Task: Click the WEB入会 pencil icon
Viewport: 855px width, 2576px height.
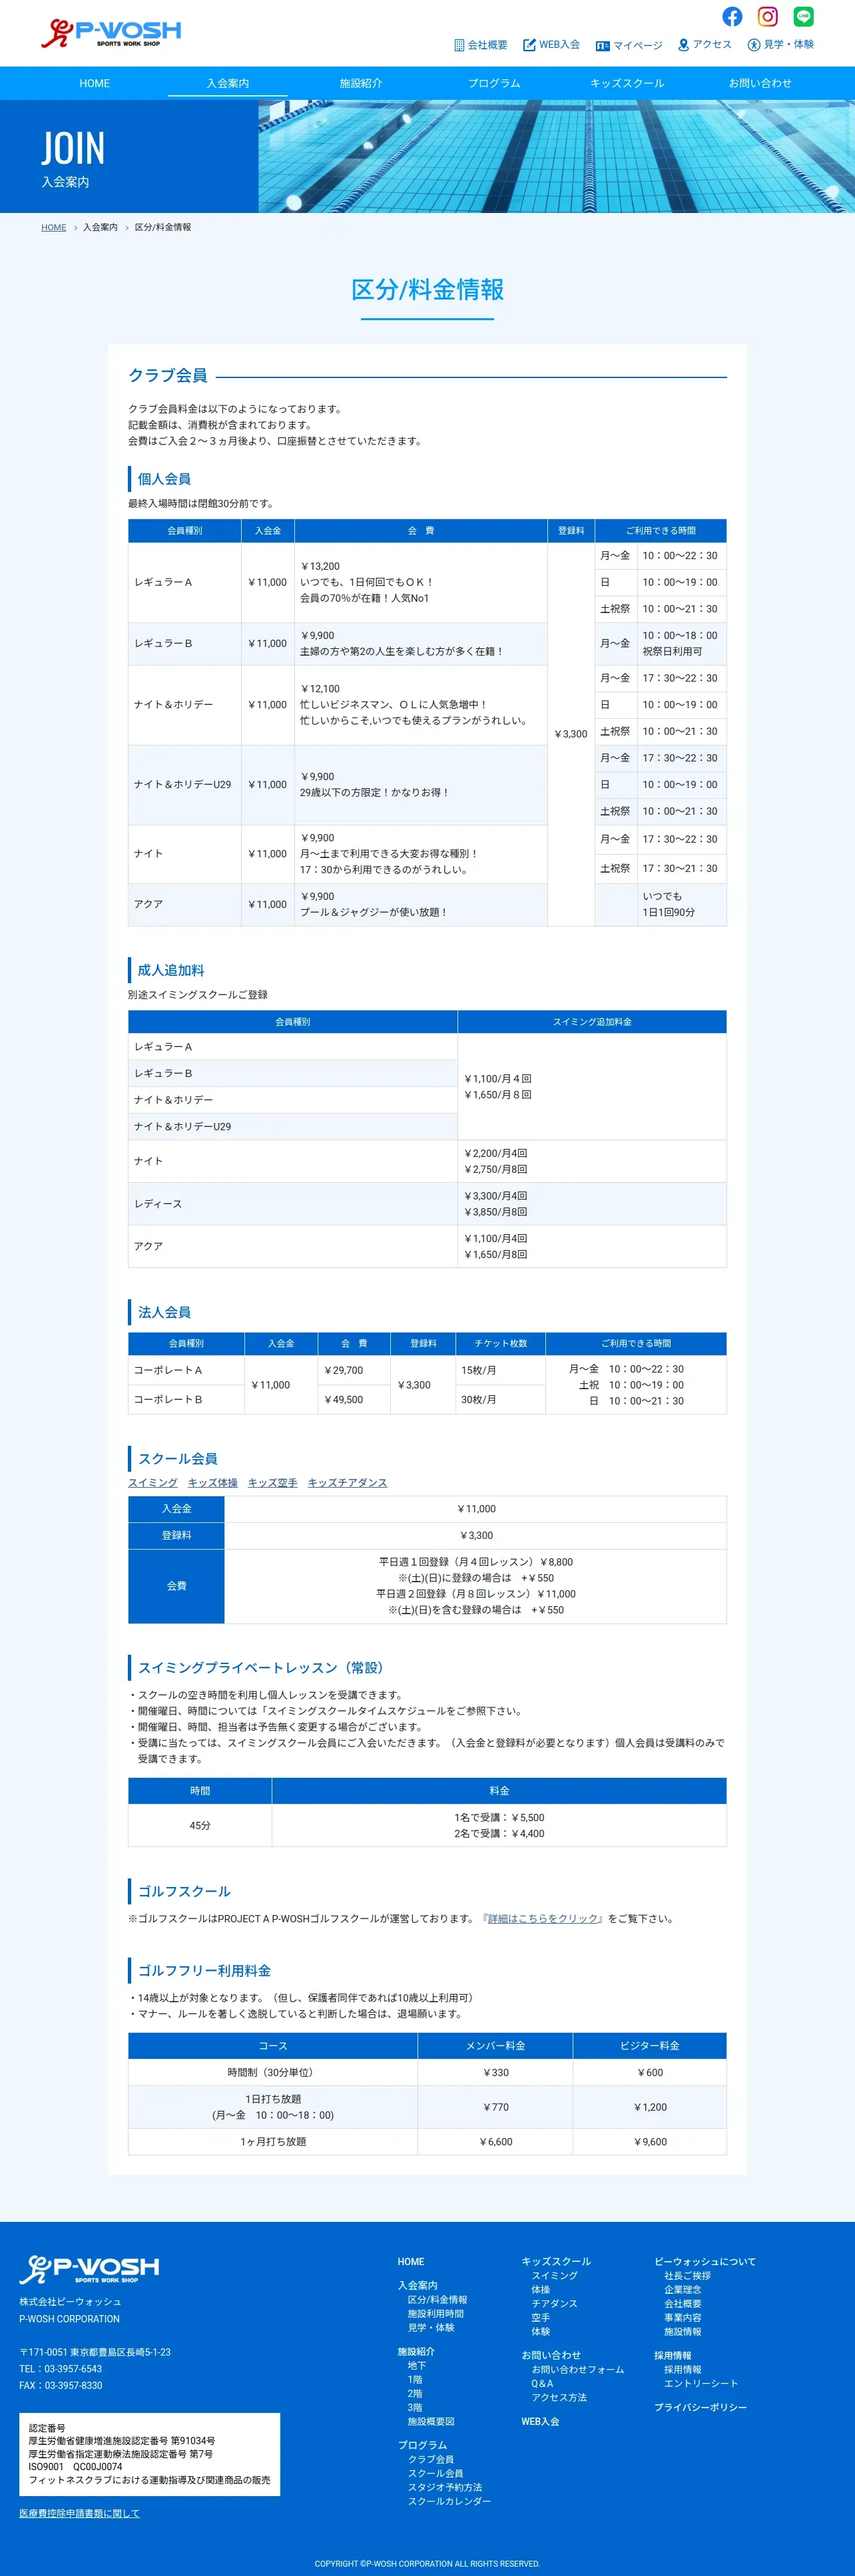Action: point(529,45)
